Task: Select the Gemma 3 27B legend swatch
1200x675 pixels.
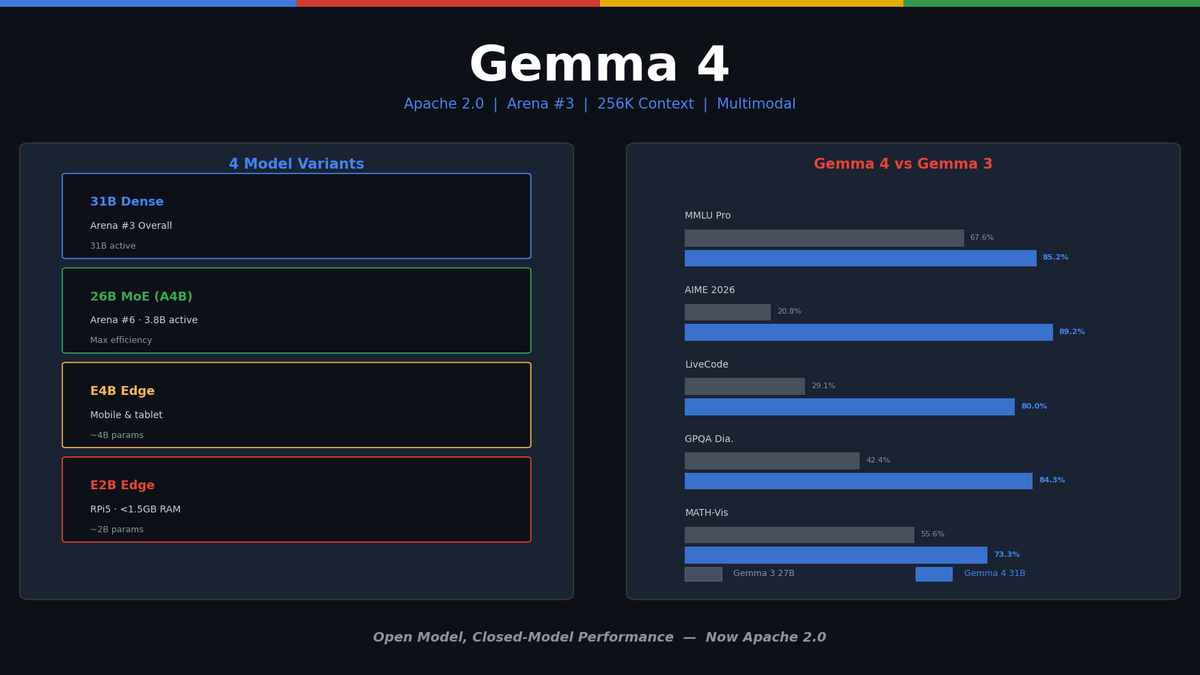Action: (x=702, y=573)
